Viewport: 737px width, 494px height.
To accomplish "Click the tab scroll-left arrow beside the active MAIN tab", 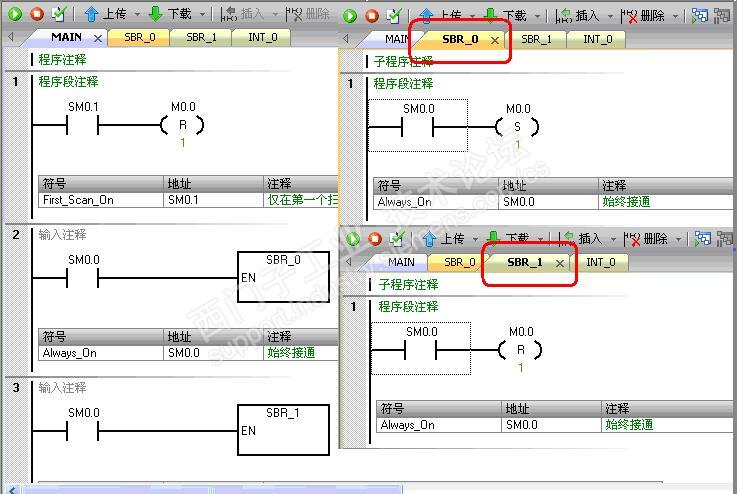I will pos(11,37).
